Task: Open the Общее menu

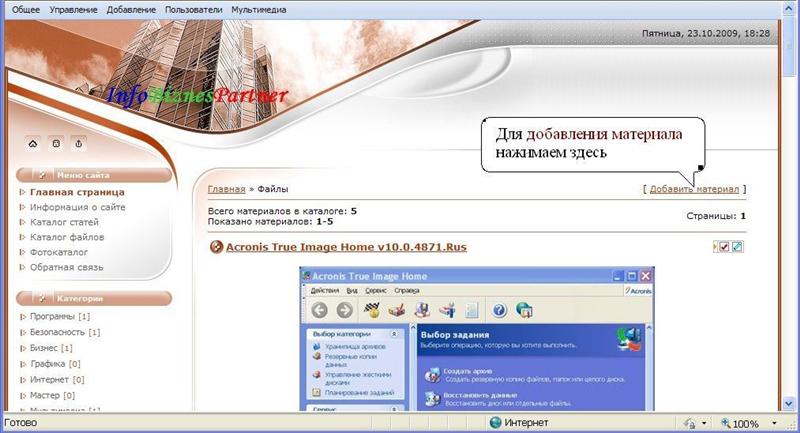Action: (26, 10)
